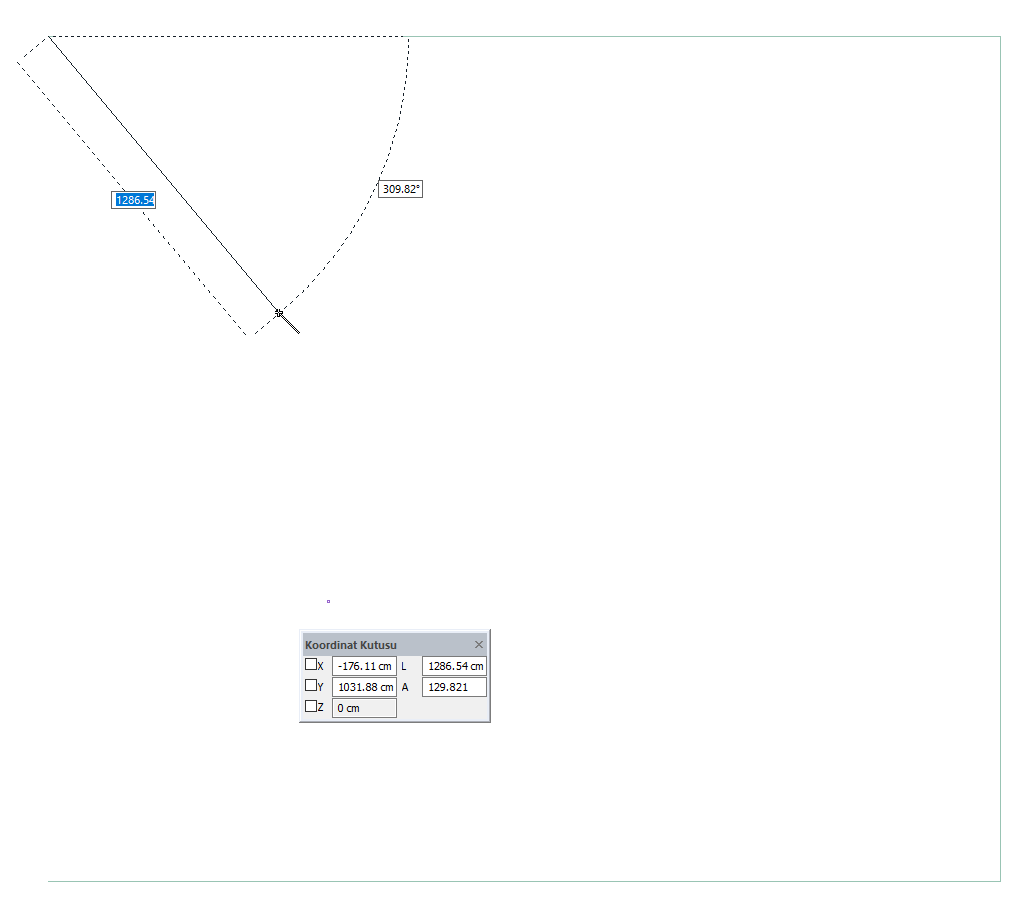Screen dimensions: 1030x914
Task: Click the small purple origin point marker
Action: pyautogui.click(x=328, y=601)
